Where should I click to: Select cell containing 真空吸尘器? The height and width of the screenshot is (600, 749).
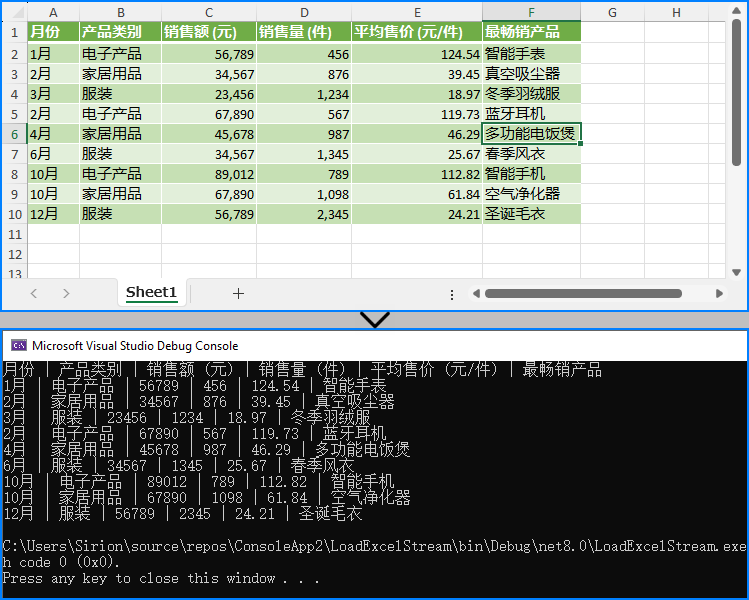tap(532, 74)
